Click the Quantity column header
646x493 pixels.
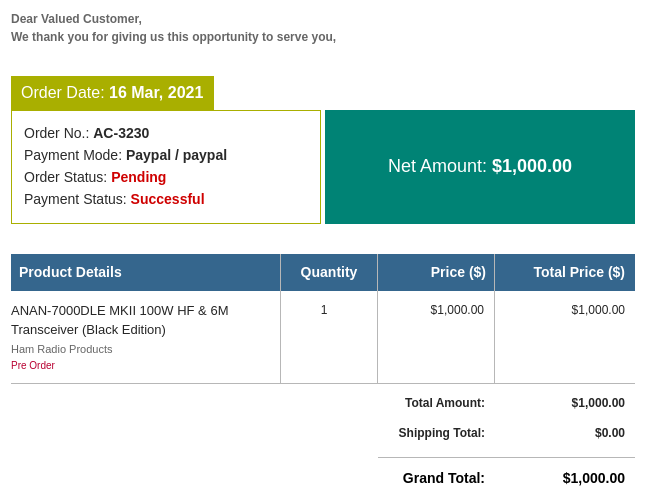328,272
